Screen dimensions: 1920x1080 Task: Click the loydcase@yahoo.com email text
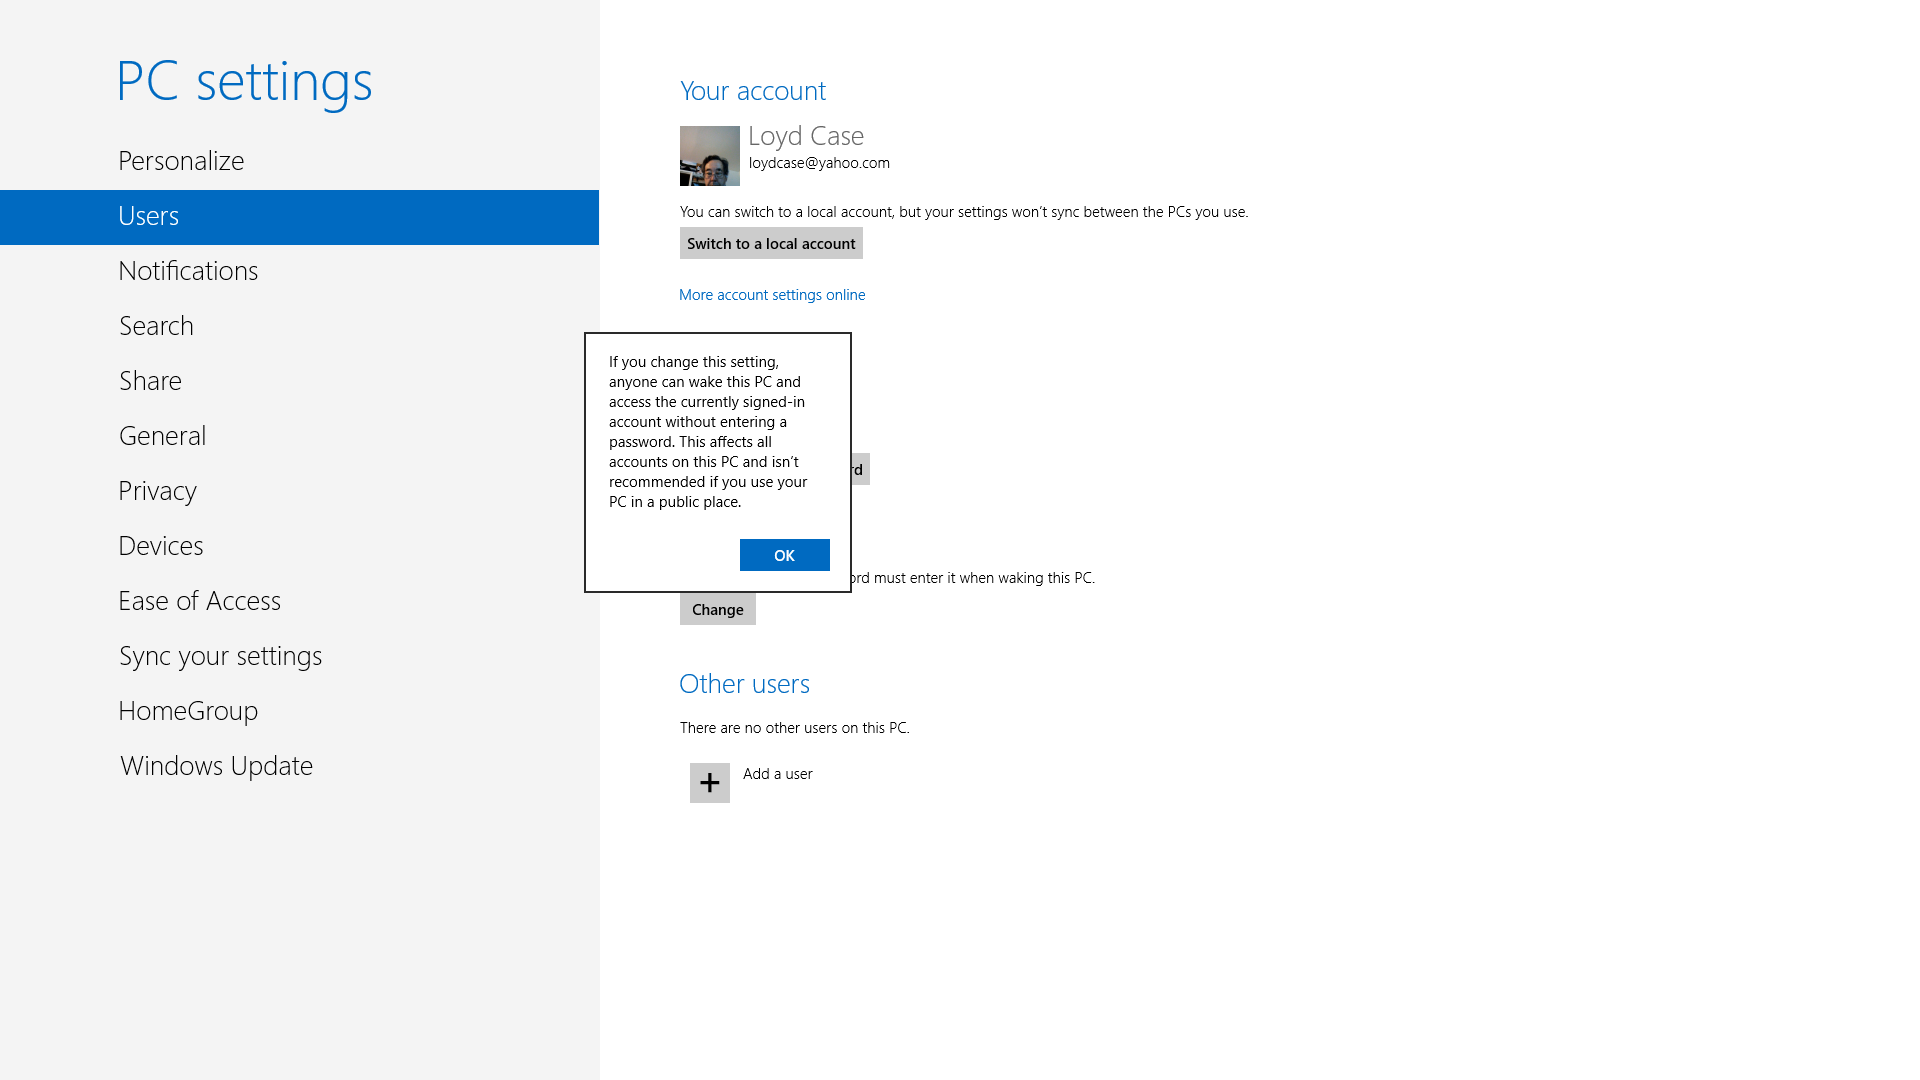click(818, 163)
